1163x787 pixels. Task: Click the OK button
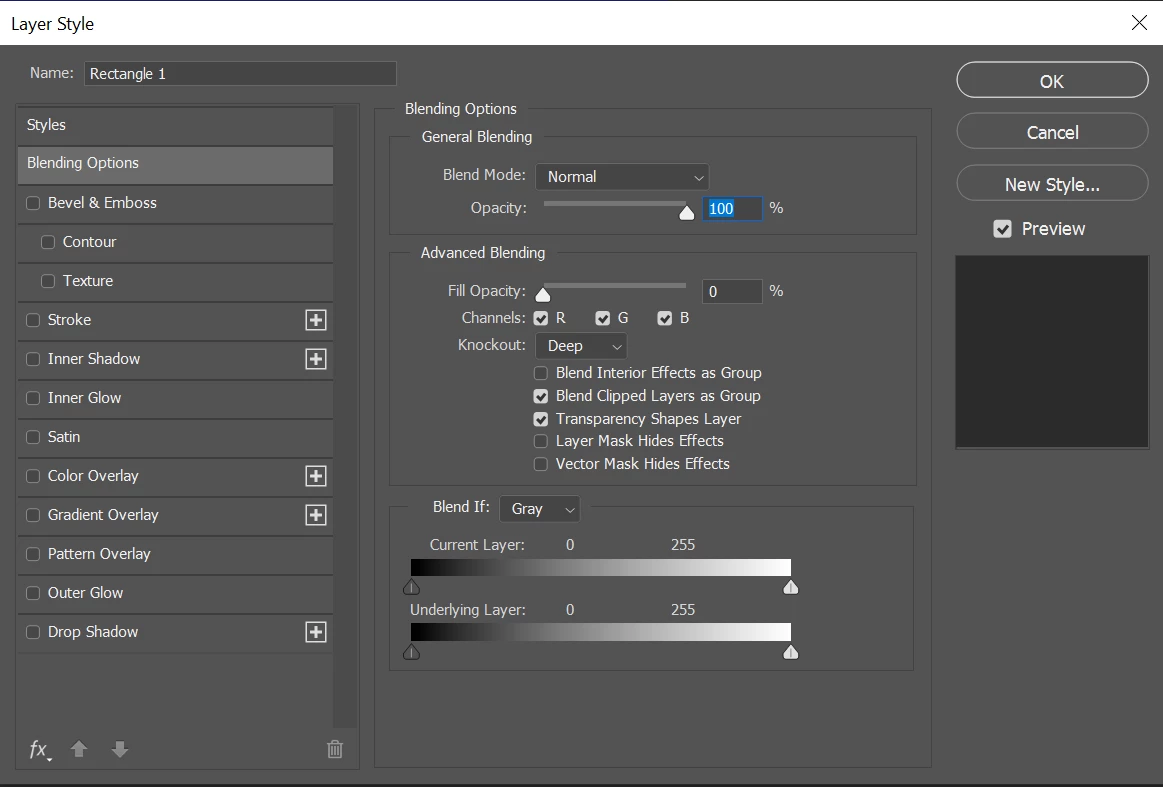[x=1052, y=80]
